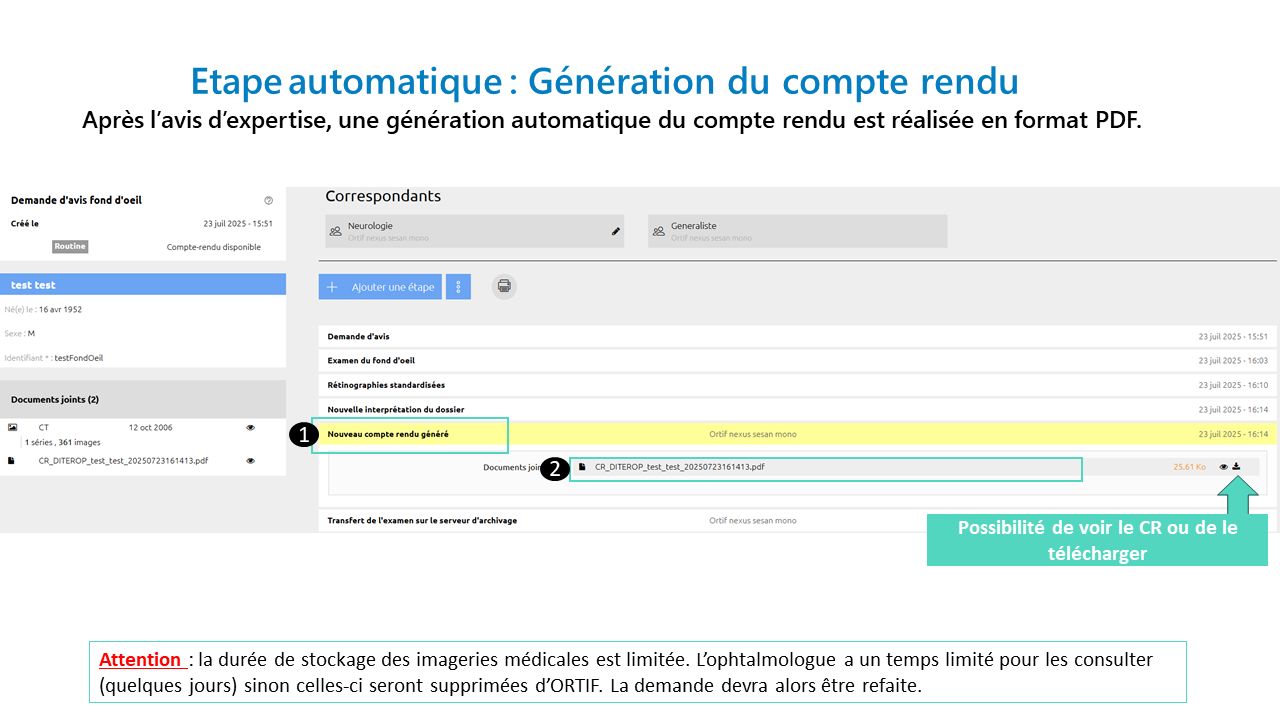Click the CT image icon in Documents joints
Viewport: 1280px width, 720px height.
pos(12,427)
